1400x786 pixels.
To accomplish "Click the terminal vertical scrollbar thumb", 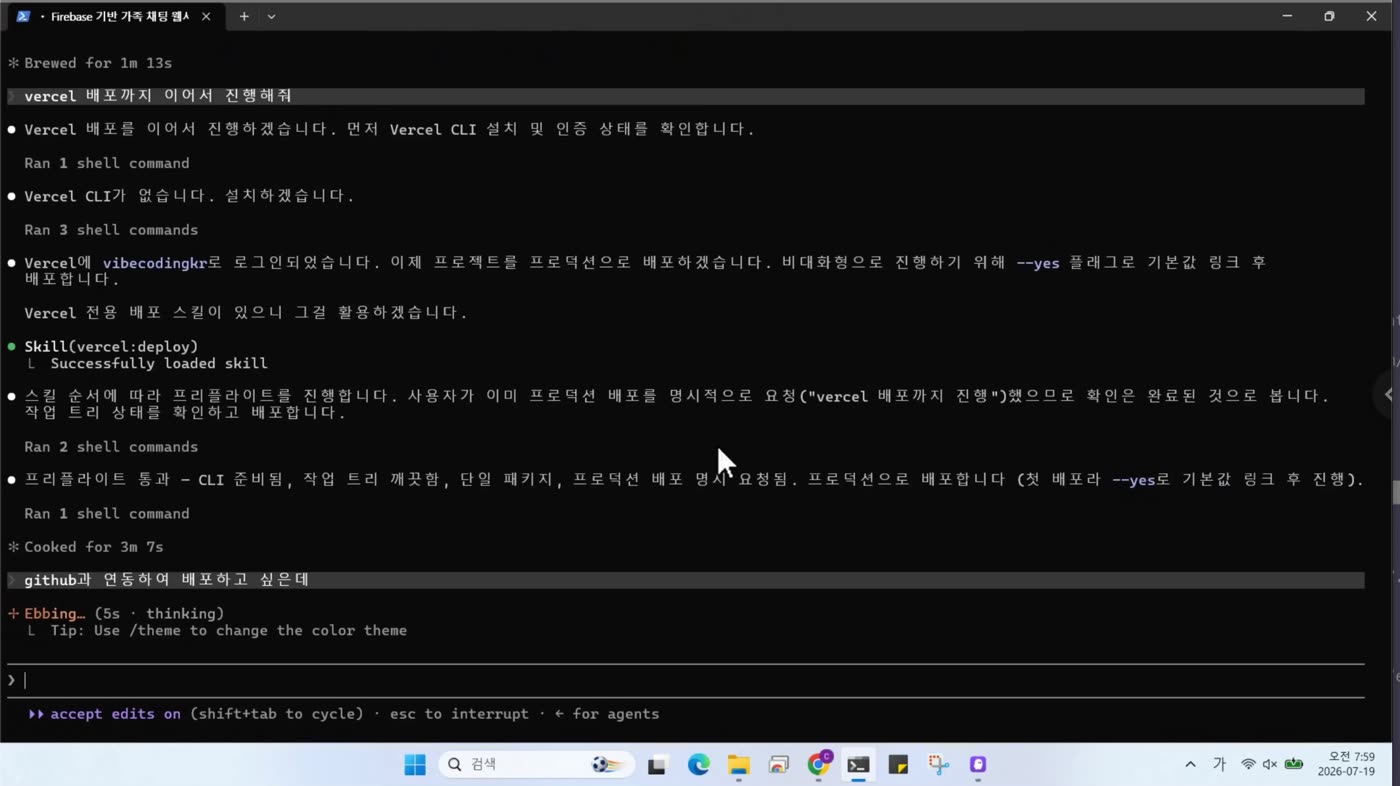I will (1394, 492).
